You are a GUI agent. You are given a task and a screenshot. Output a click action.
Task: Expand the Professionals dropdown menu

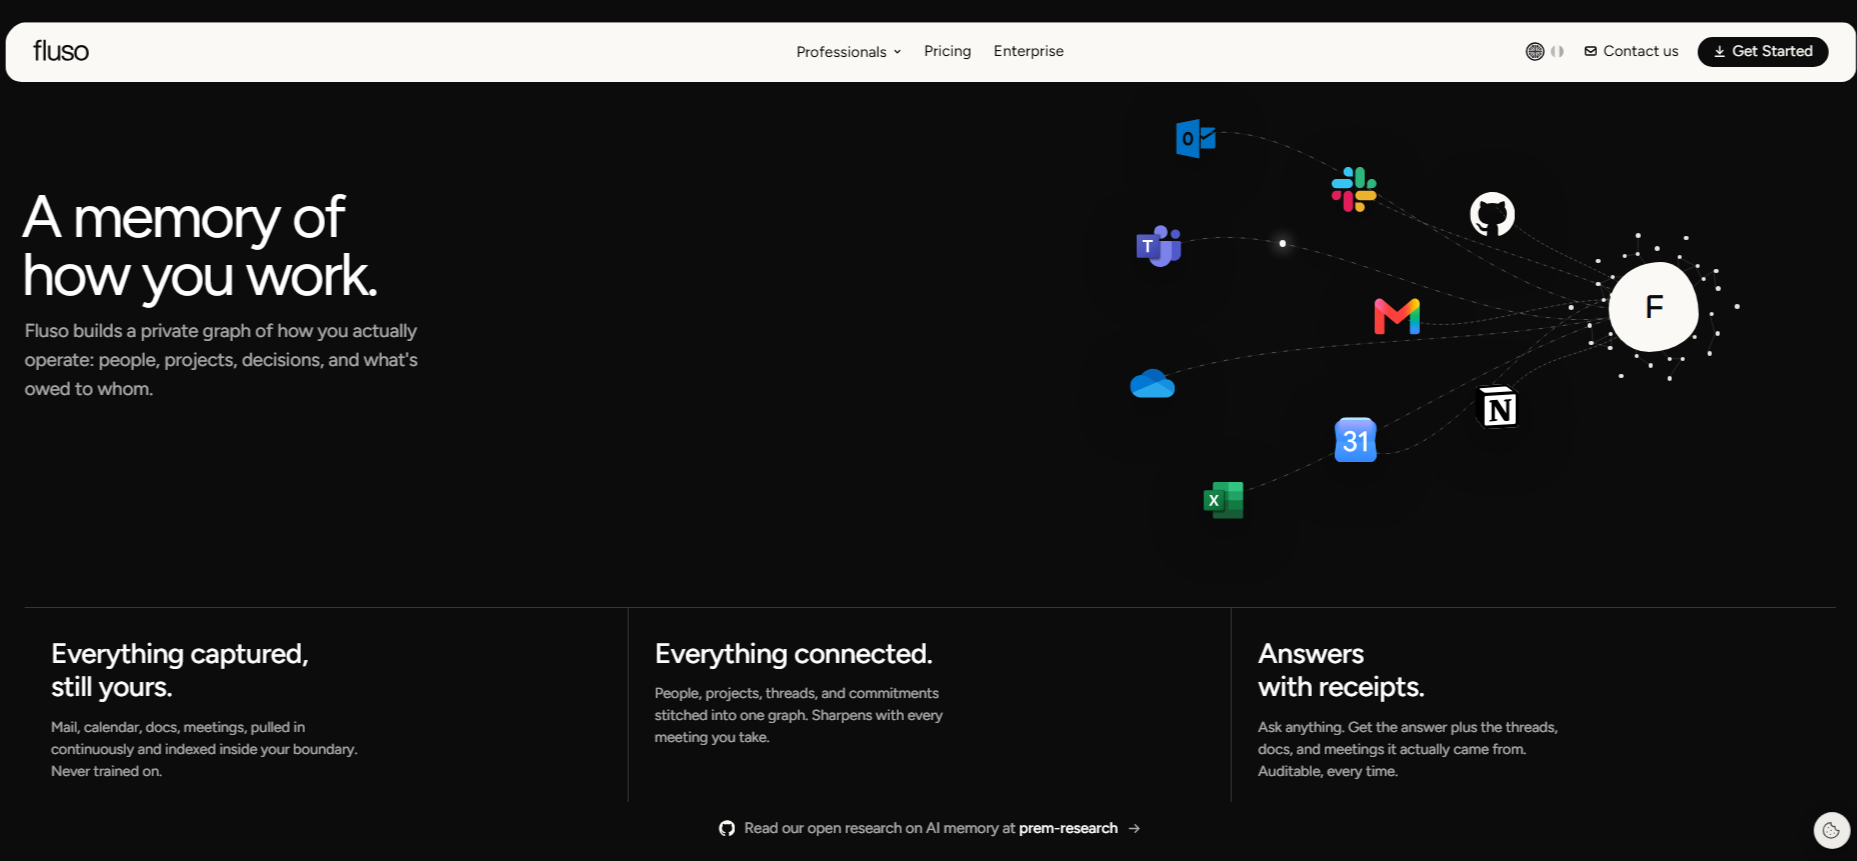(x=849, y=52)
